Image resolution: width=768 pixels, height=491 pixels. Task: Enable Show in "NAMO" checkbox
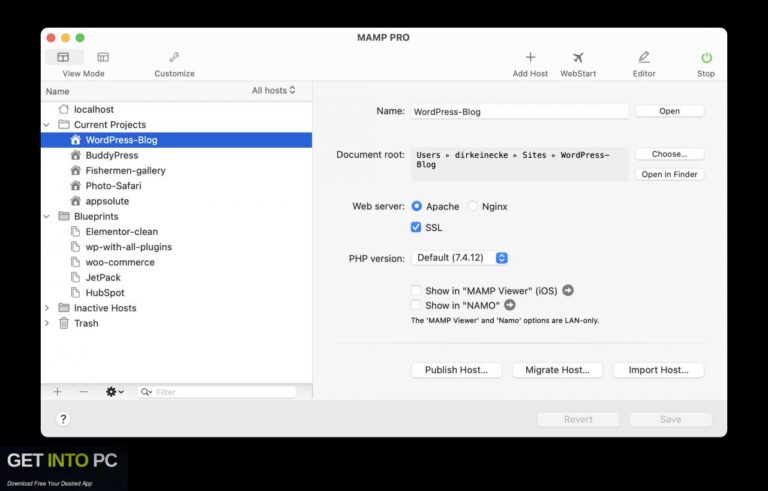point(416,305)
